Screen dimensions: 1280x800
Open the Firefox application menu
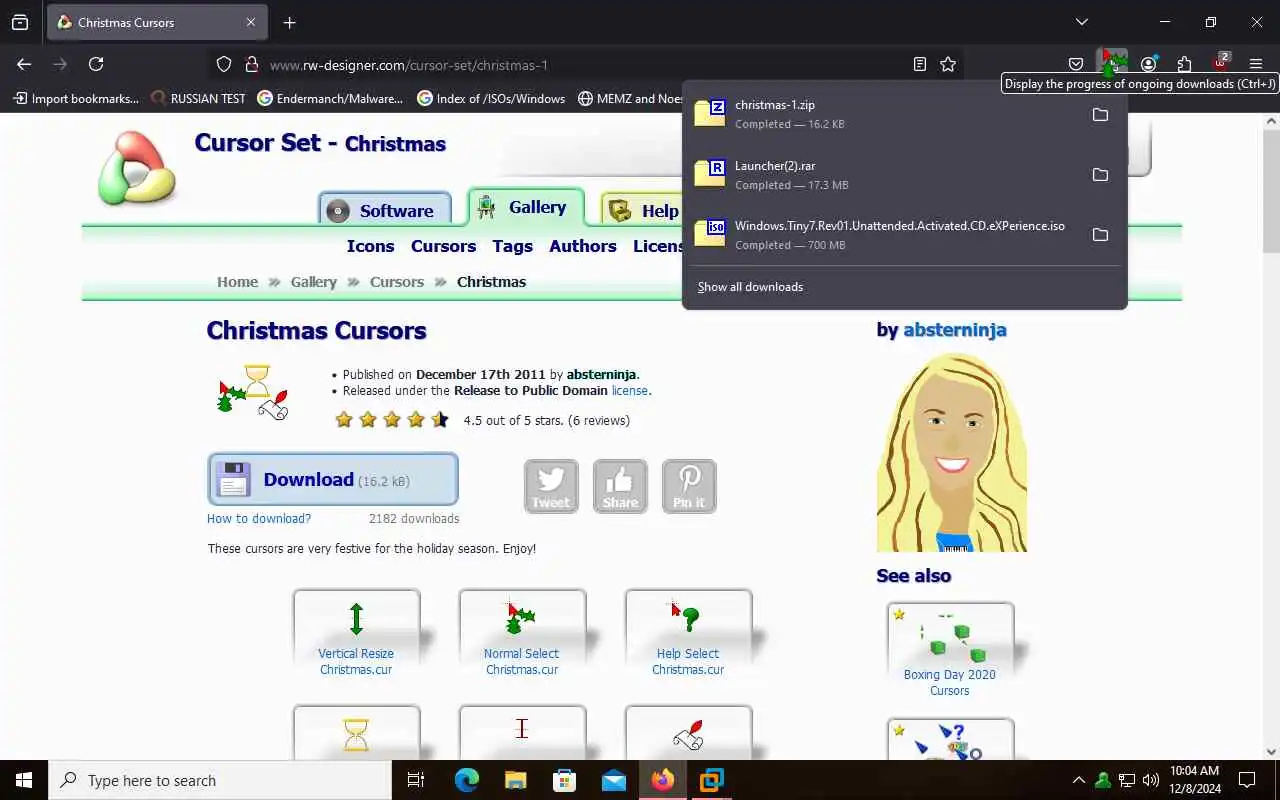click(x=1256, y=64)
